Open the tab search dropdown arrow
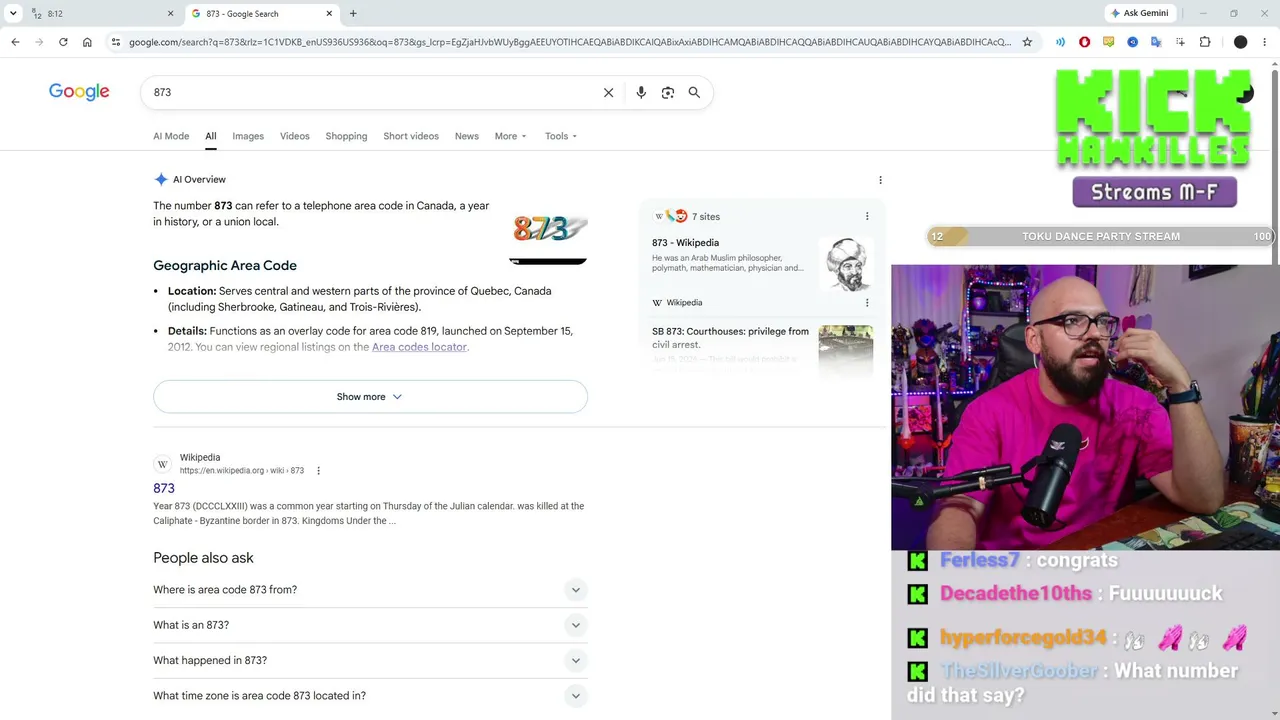The width and height of the screenshot is (1280, 720). pos(13,14)
